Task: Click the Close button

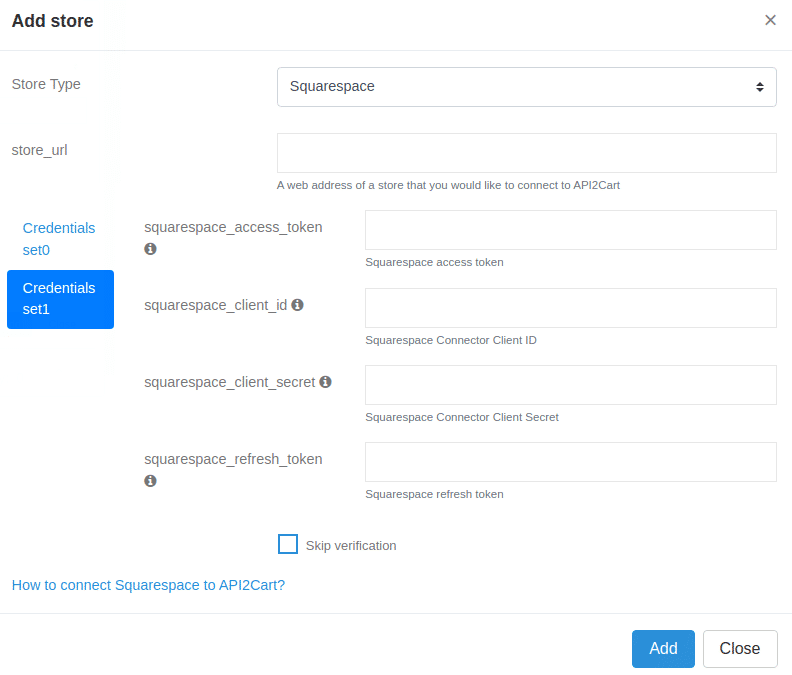Action: point(739,649)
